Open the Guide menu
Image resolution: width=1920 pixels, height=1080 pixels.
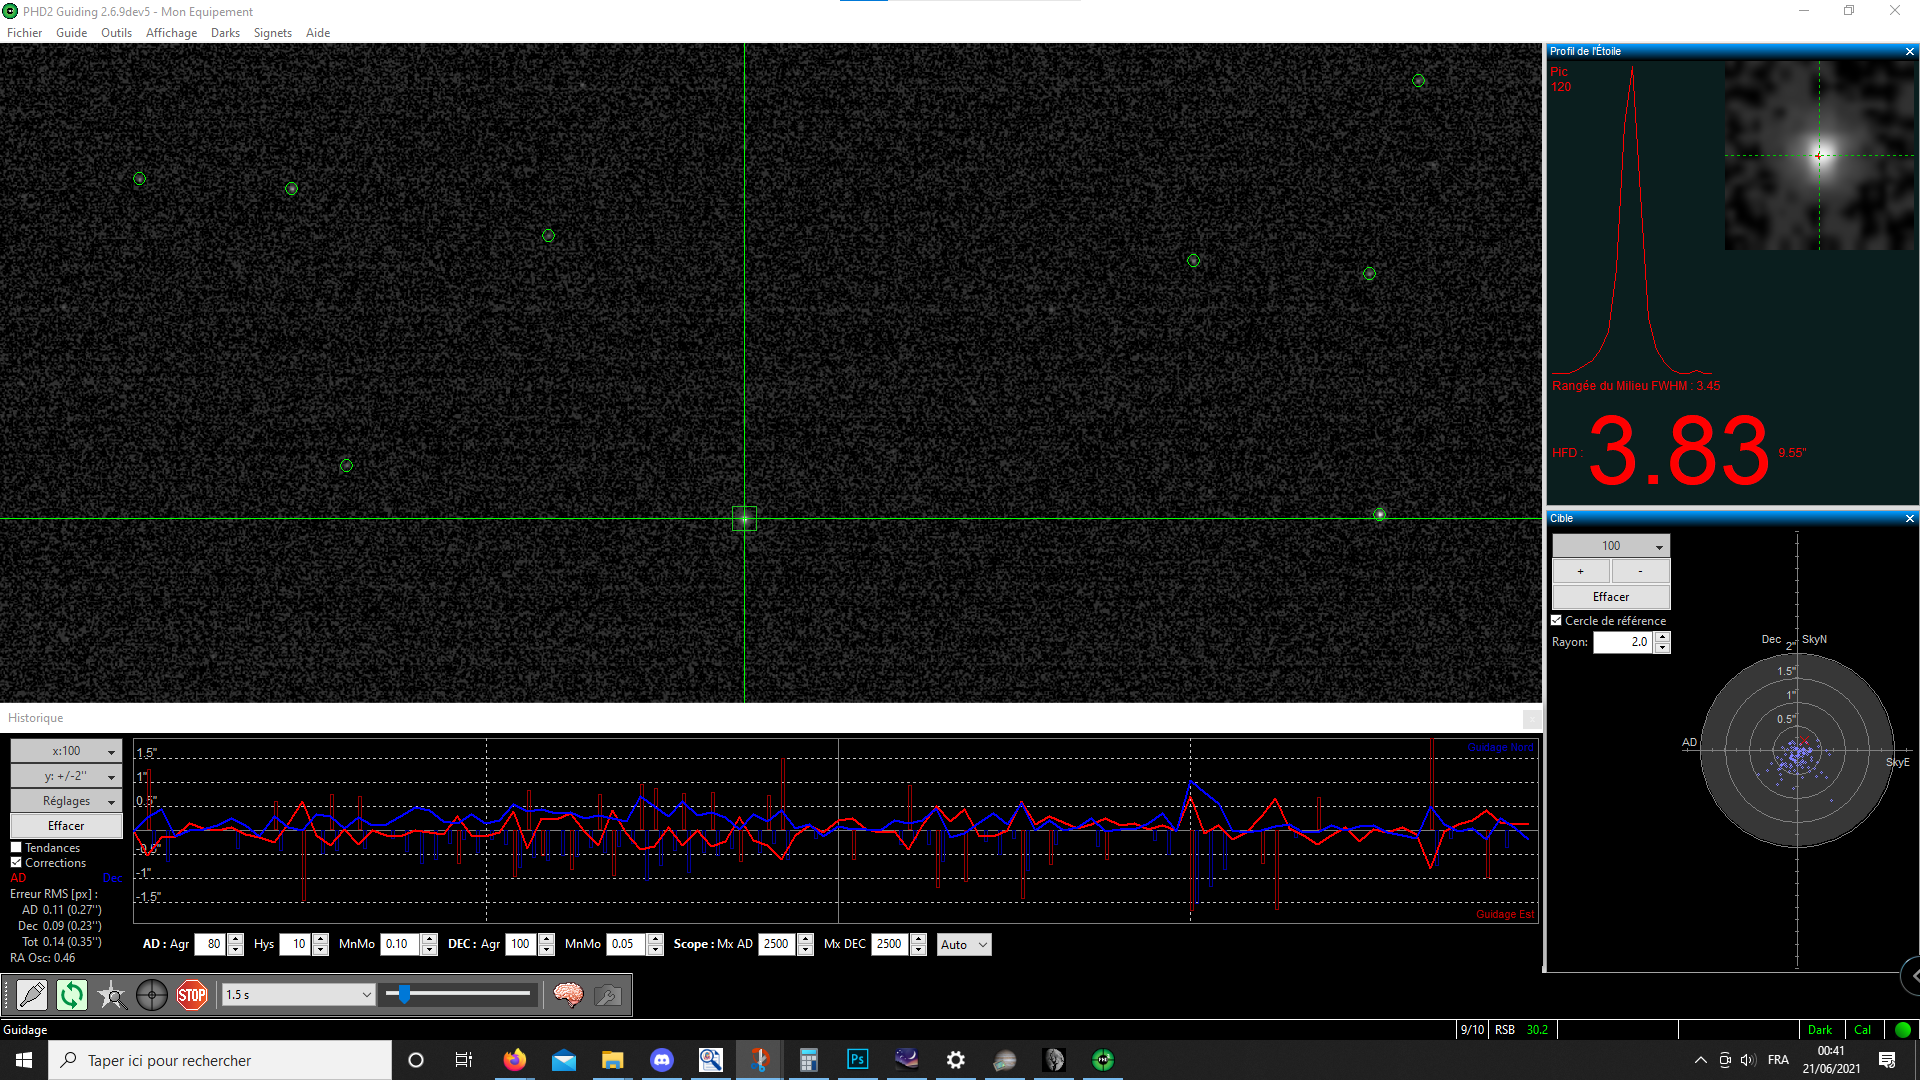click(72, 33)
